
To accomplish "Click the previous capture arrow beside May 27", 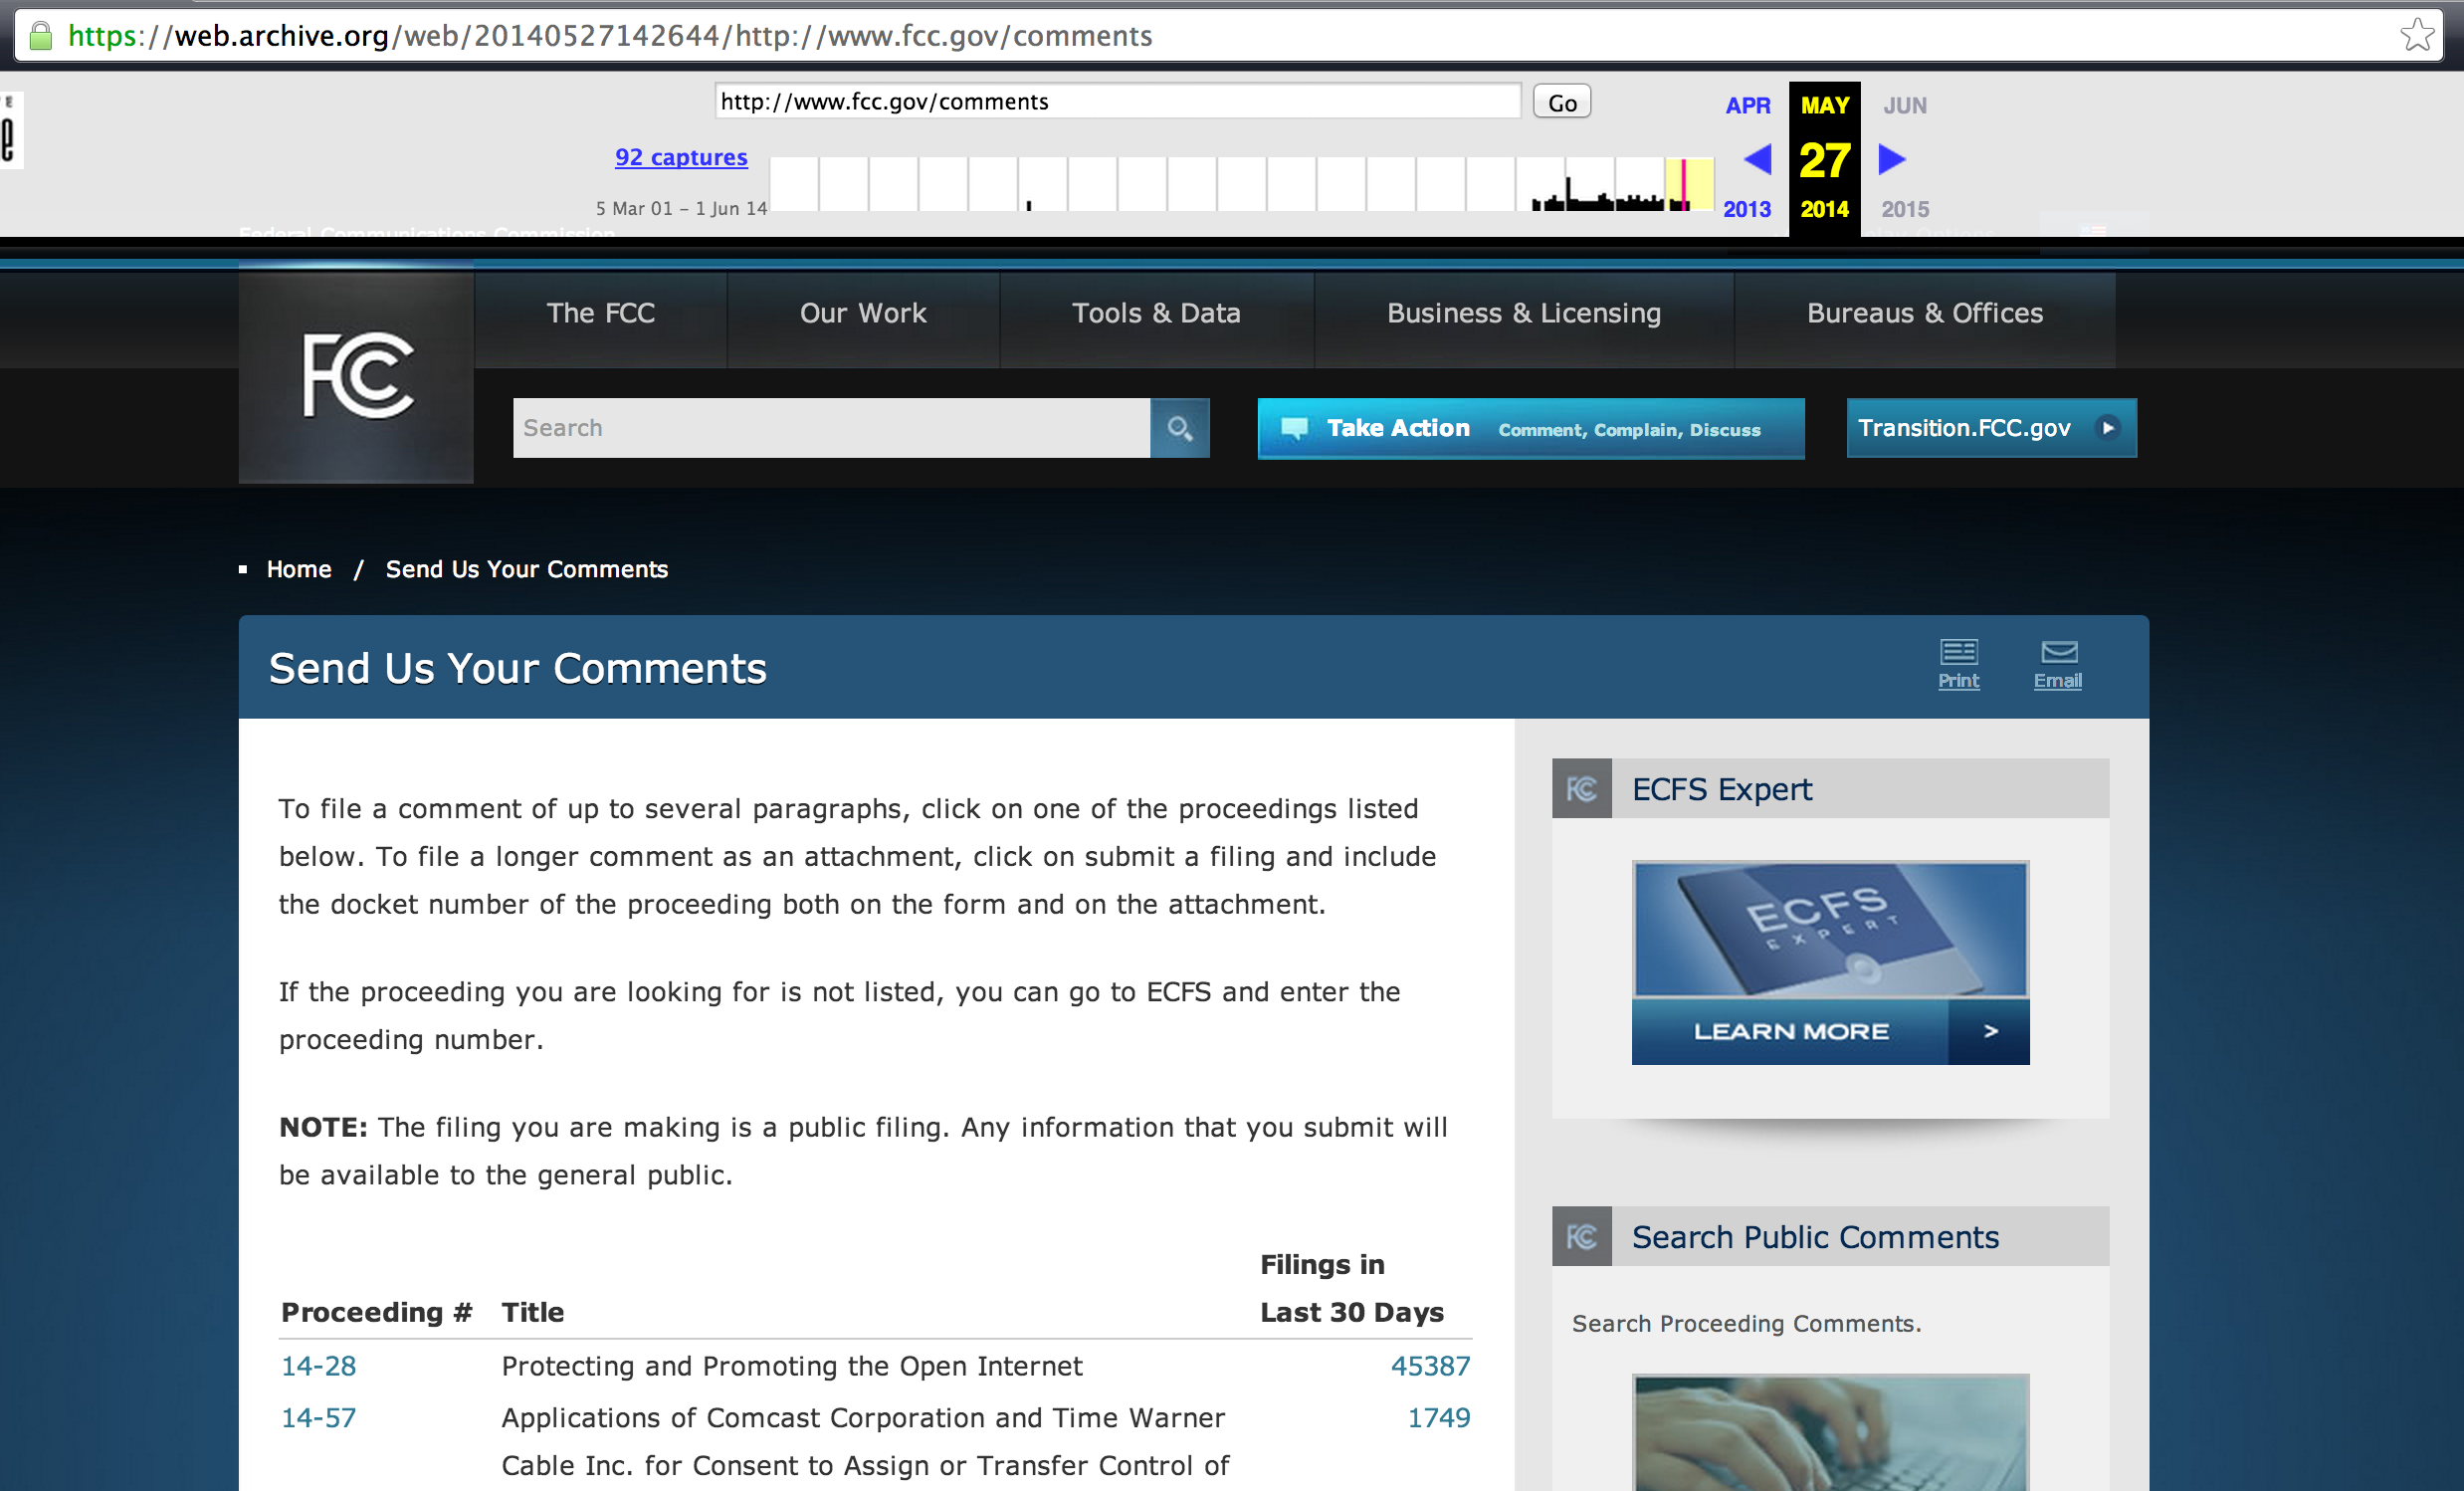I will pyautogui.click(x=1756, y=159).
